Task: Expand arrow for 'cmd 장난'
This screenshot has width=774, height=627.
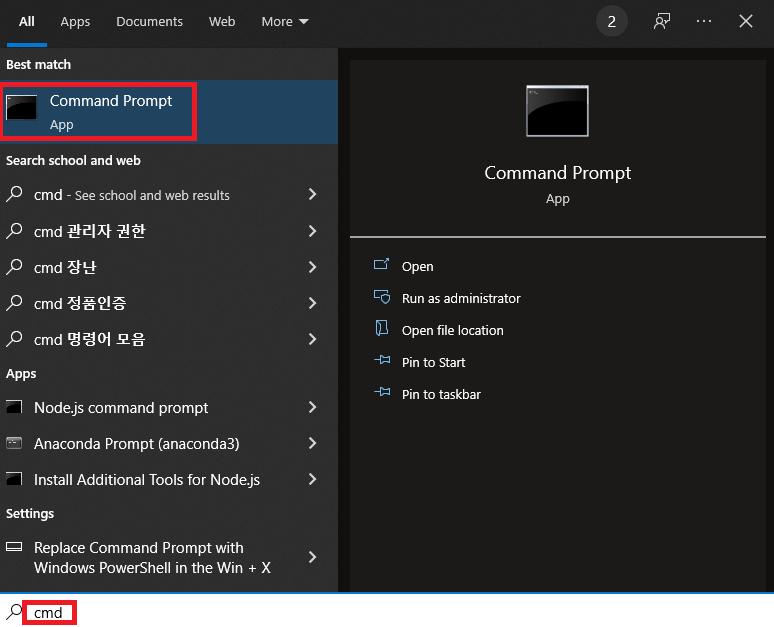Action: (312, 267)
